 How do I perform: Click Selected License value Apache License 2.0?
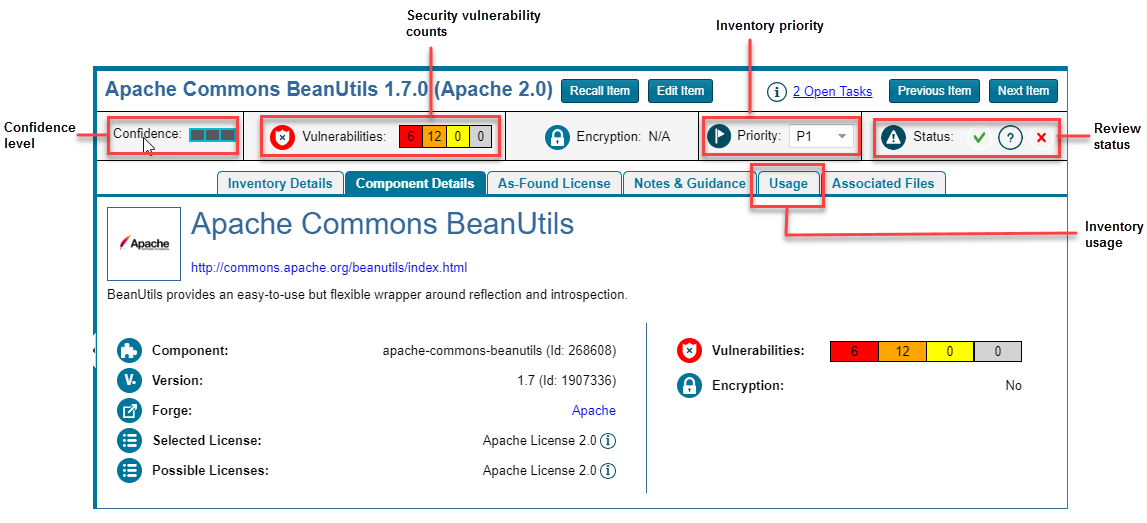point(540,441)
